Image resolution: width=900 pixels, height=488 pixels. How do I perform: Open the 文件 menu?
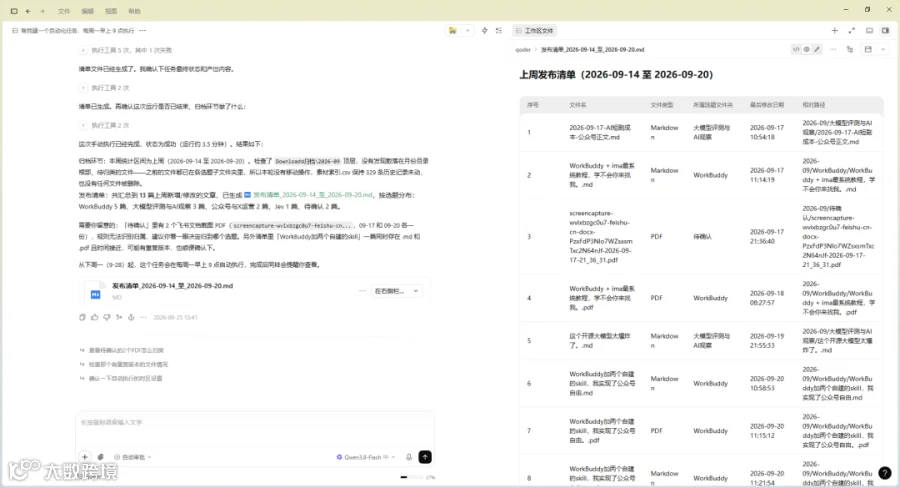pyautogui.click(x=64, y=11)
